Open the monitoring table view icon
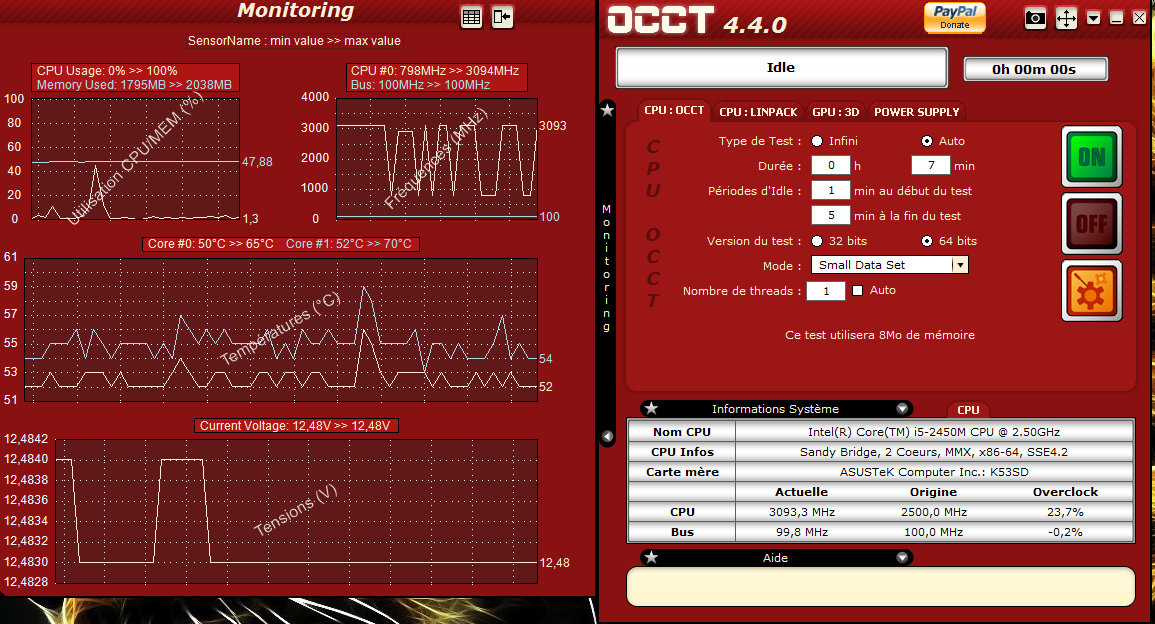Image resolution: width=1155 pixels, height=624 pixels. [x=471, y=17]
